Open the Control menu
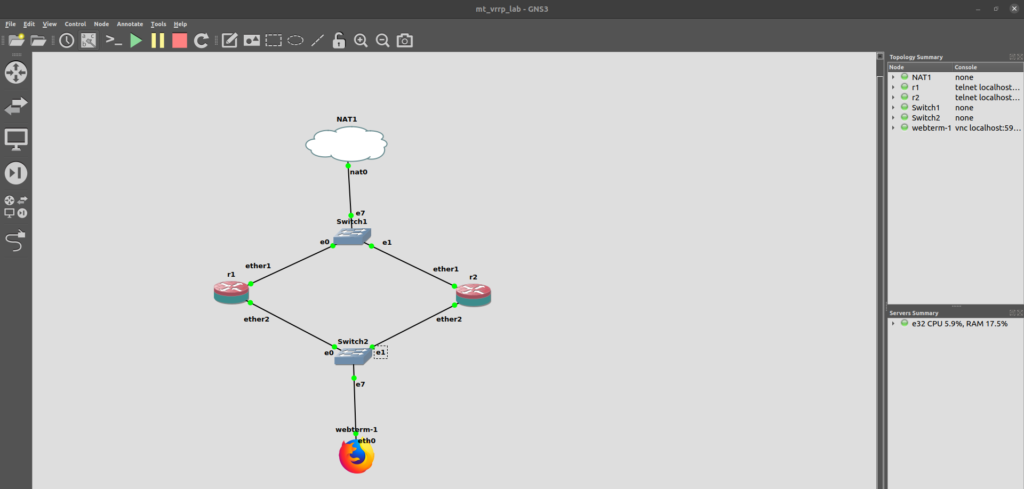Screen dimensions: 1024x489 click(x=75, y=23)
